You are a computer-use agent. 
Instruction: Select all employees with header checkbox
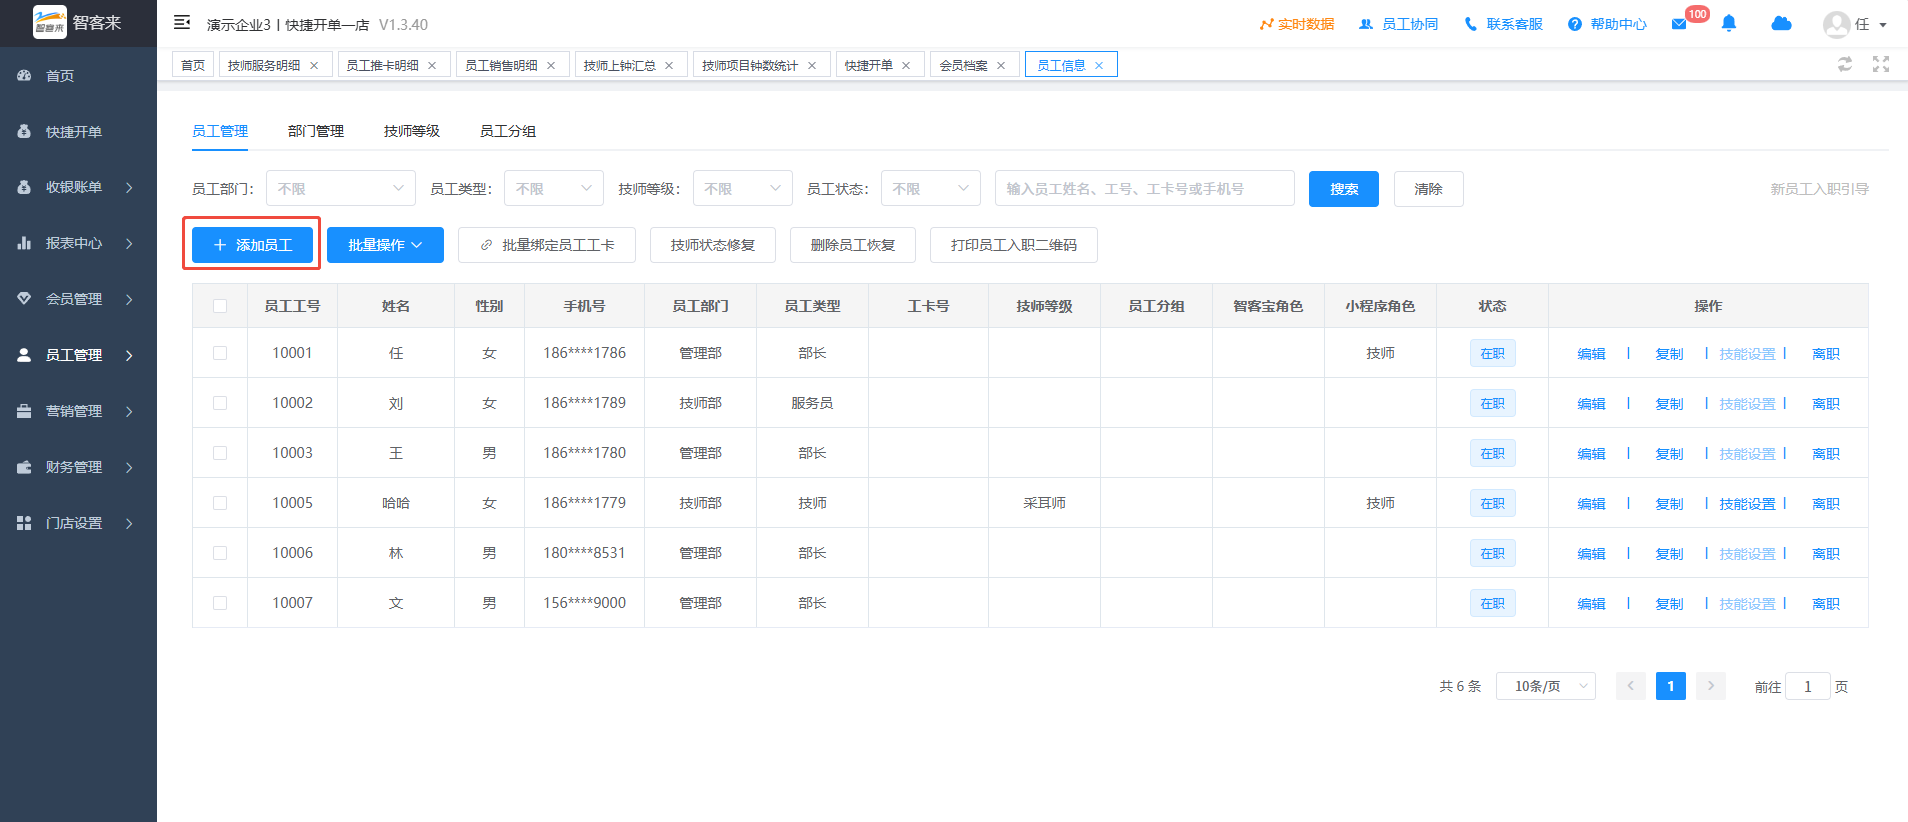(220, 306)
